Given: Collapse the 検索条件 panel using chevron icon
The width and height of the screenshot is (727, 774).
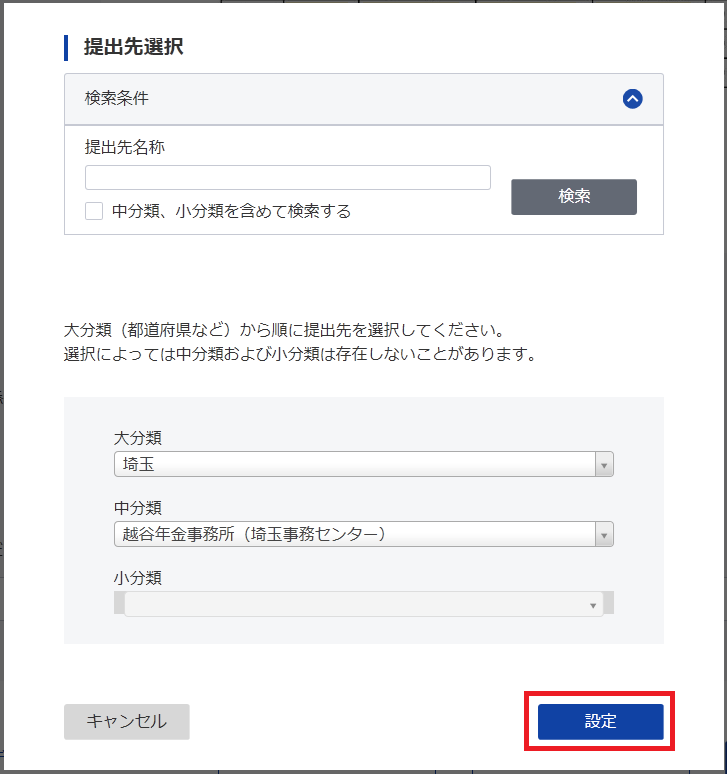Looking at the screenshot, I should 632,99.
